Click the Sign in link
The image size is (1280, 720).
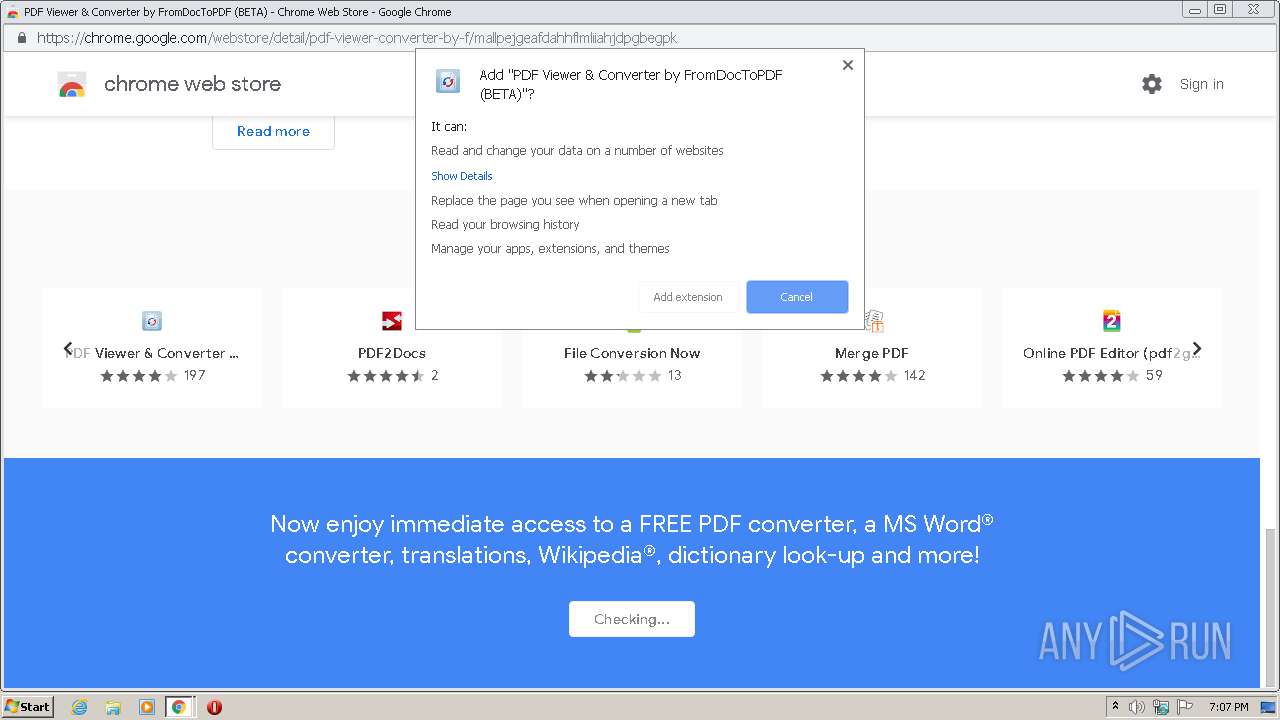[1201, 84]
